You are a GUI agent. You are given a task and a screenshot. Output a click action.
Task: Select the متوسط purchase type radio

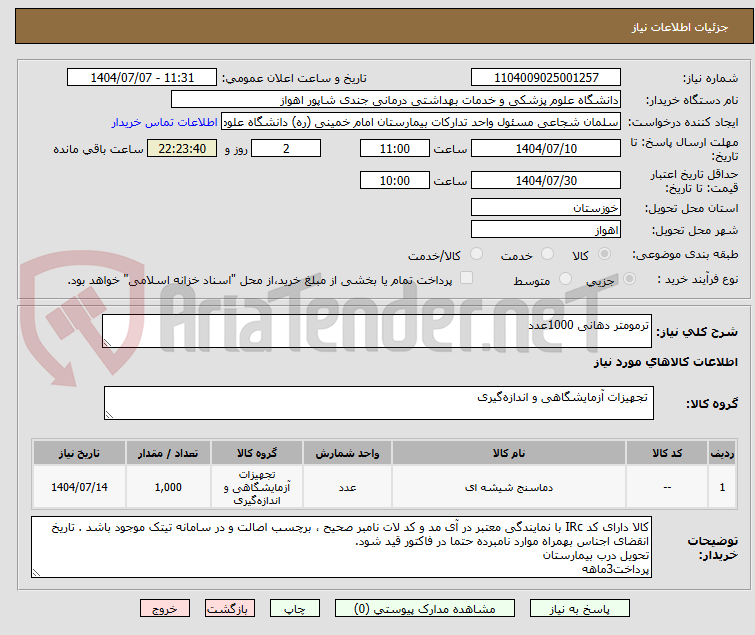click(x=565, y=279)
